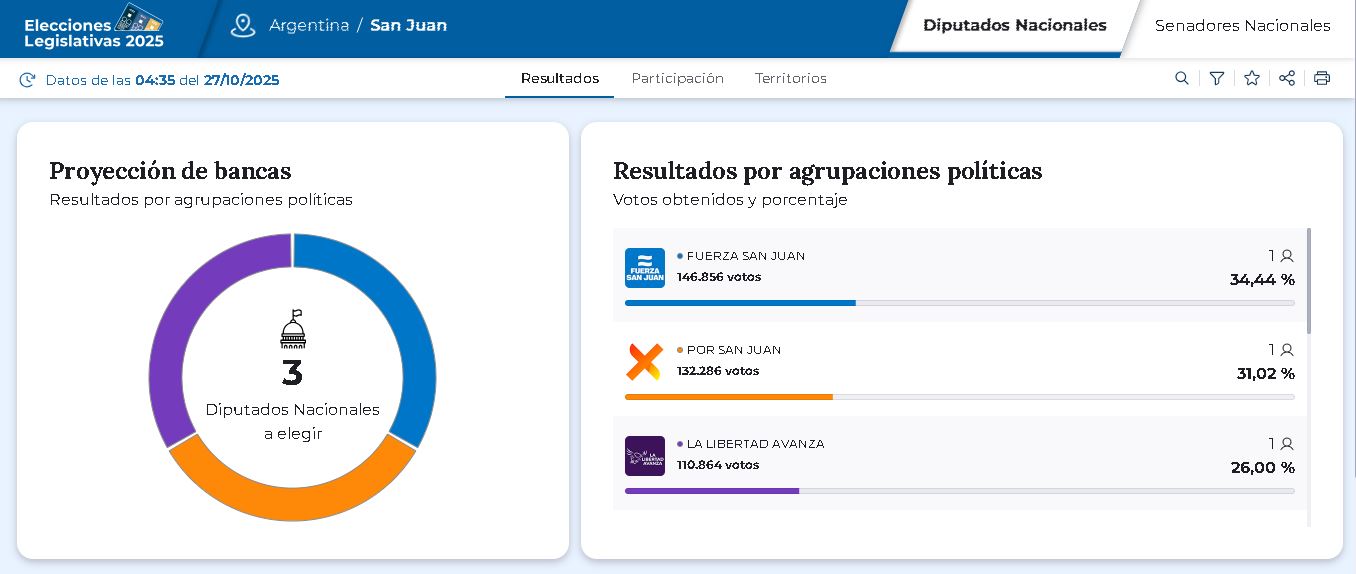Click the share icon

coord(1287,78)
